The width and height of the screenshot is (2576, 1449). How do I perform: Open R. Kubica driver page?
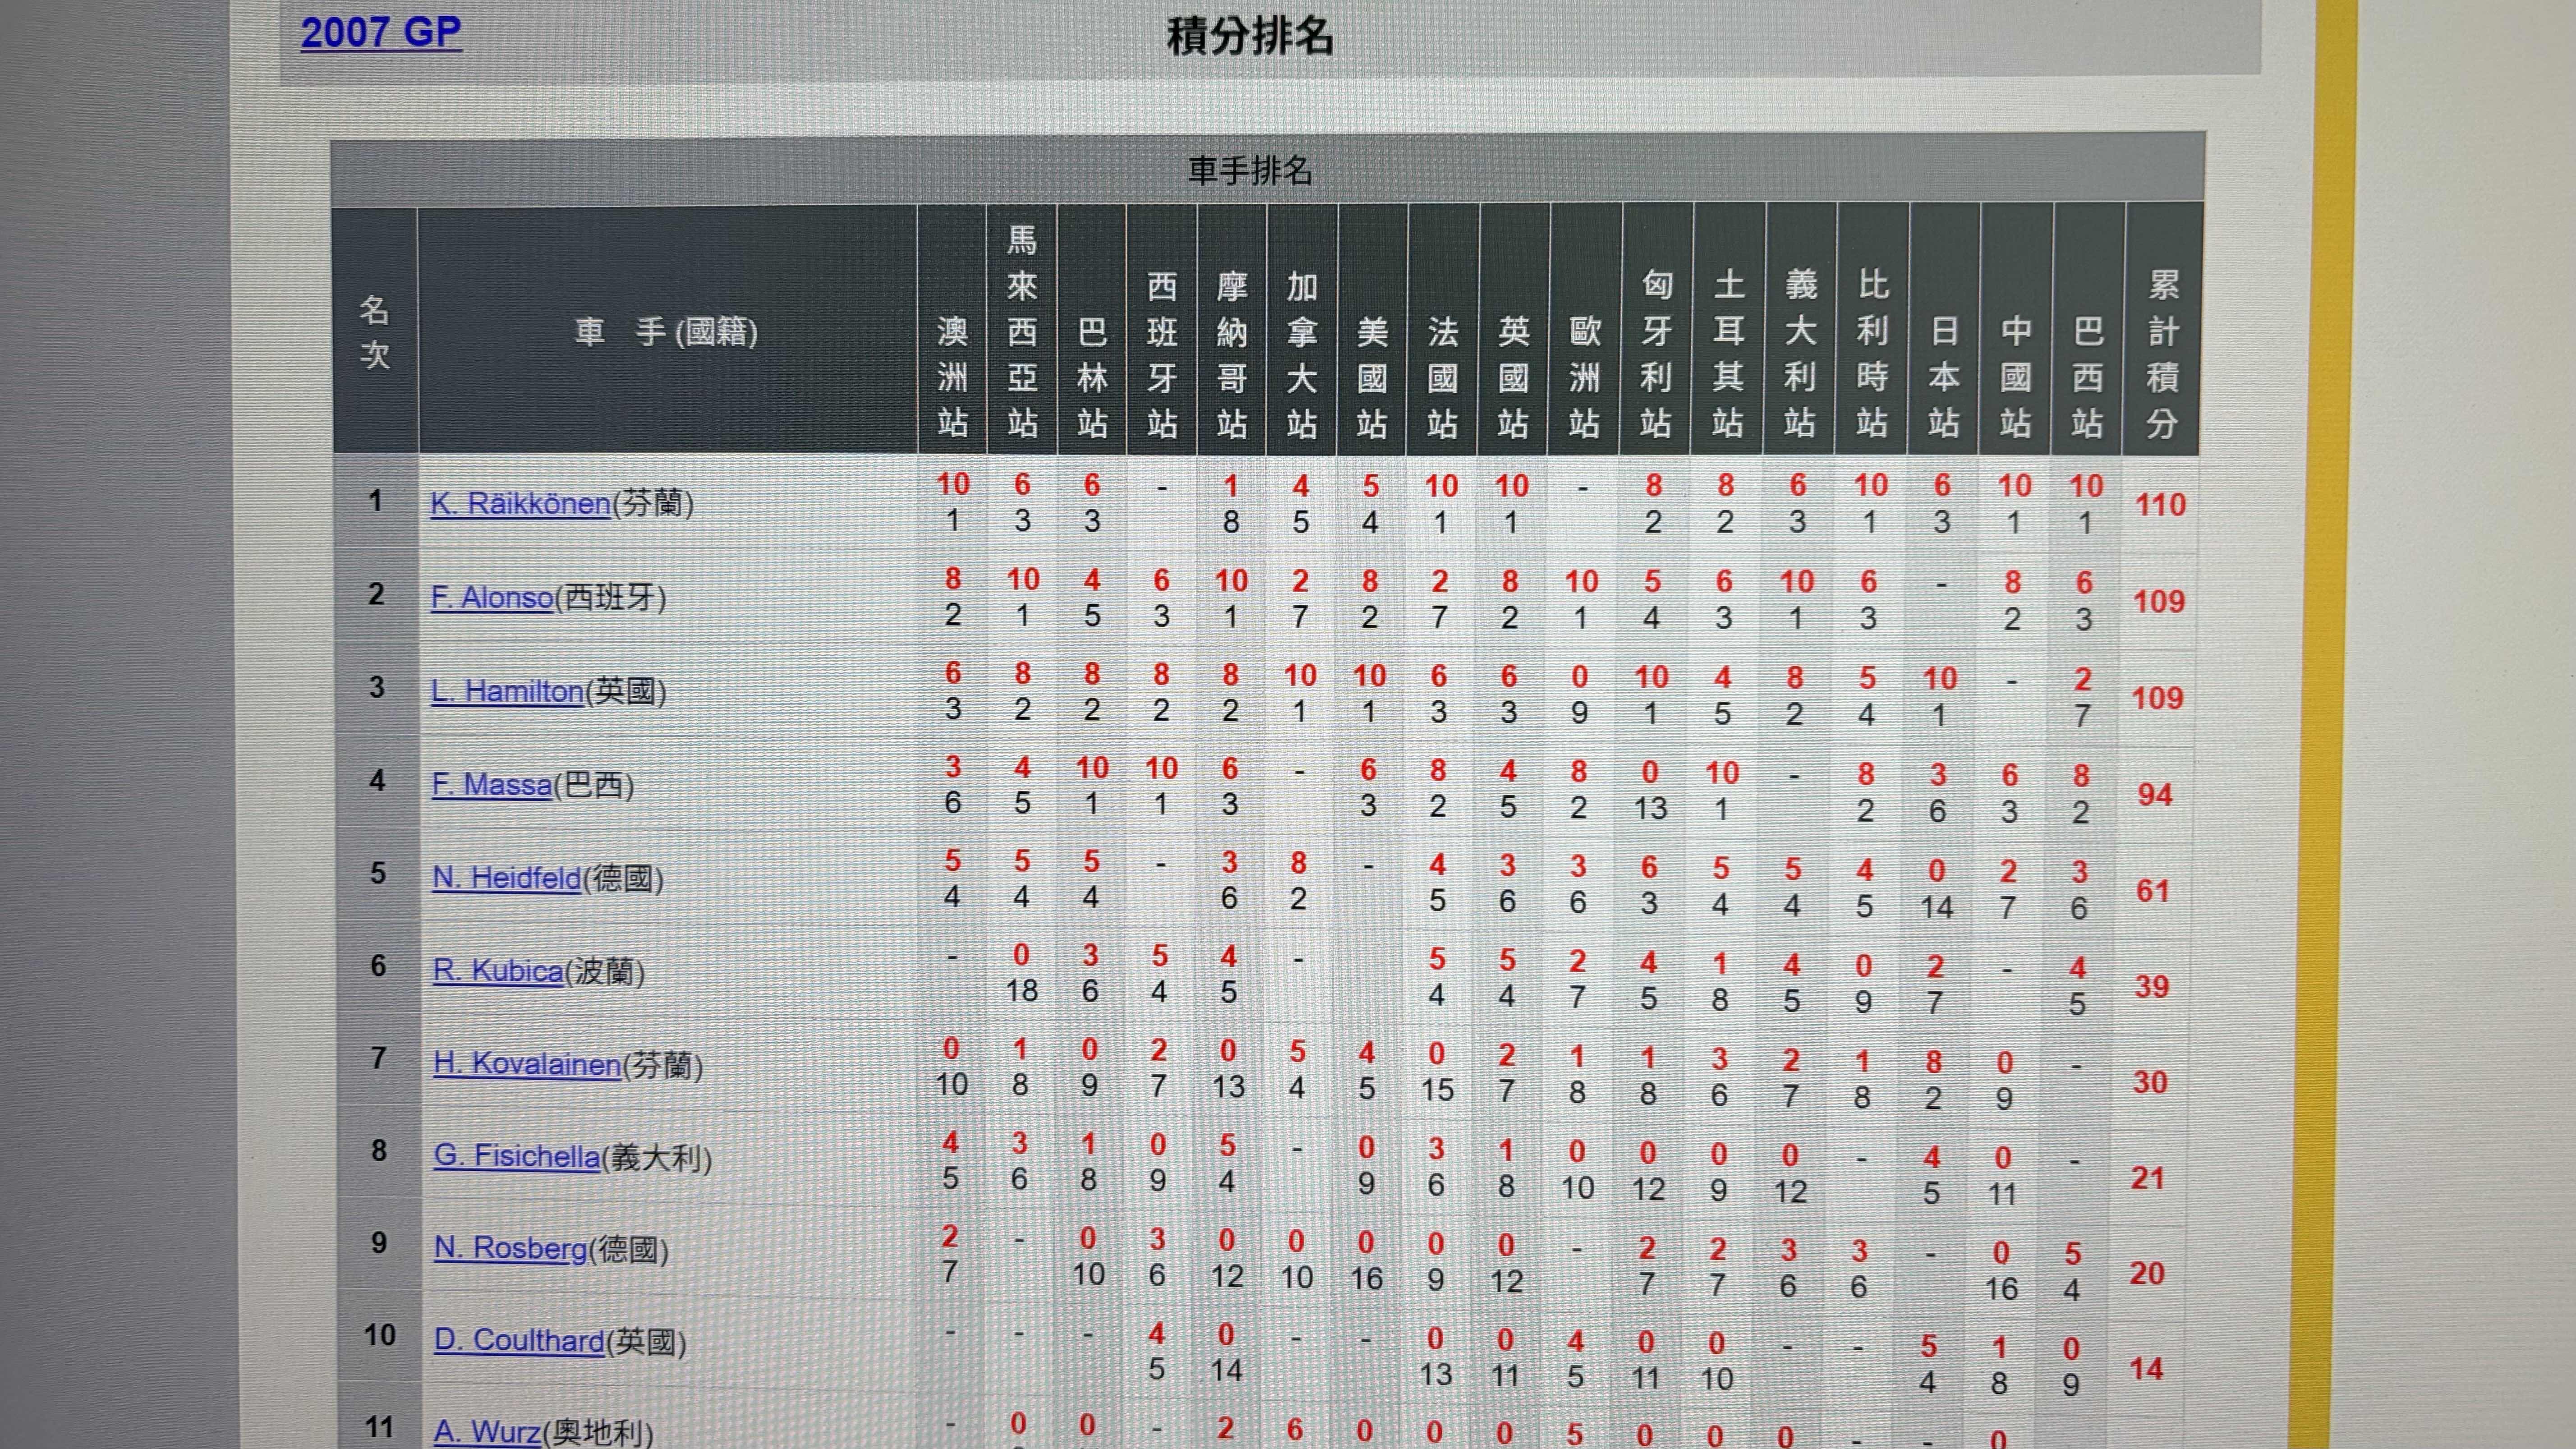pos(498,971)
